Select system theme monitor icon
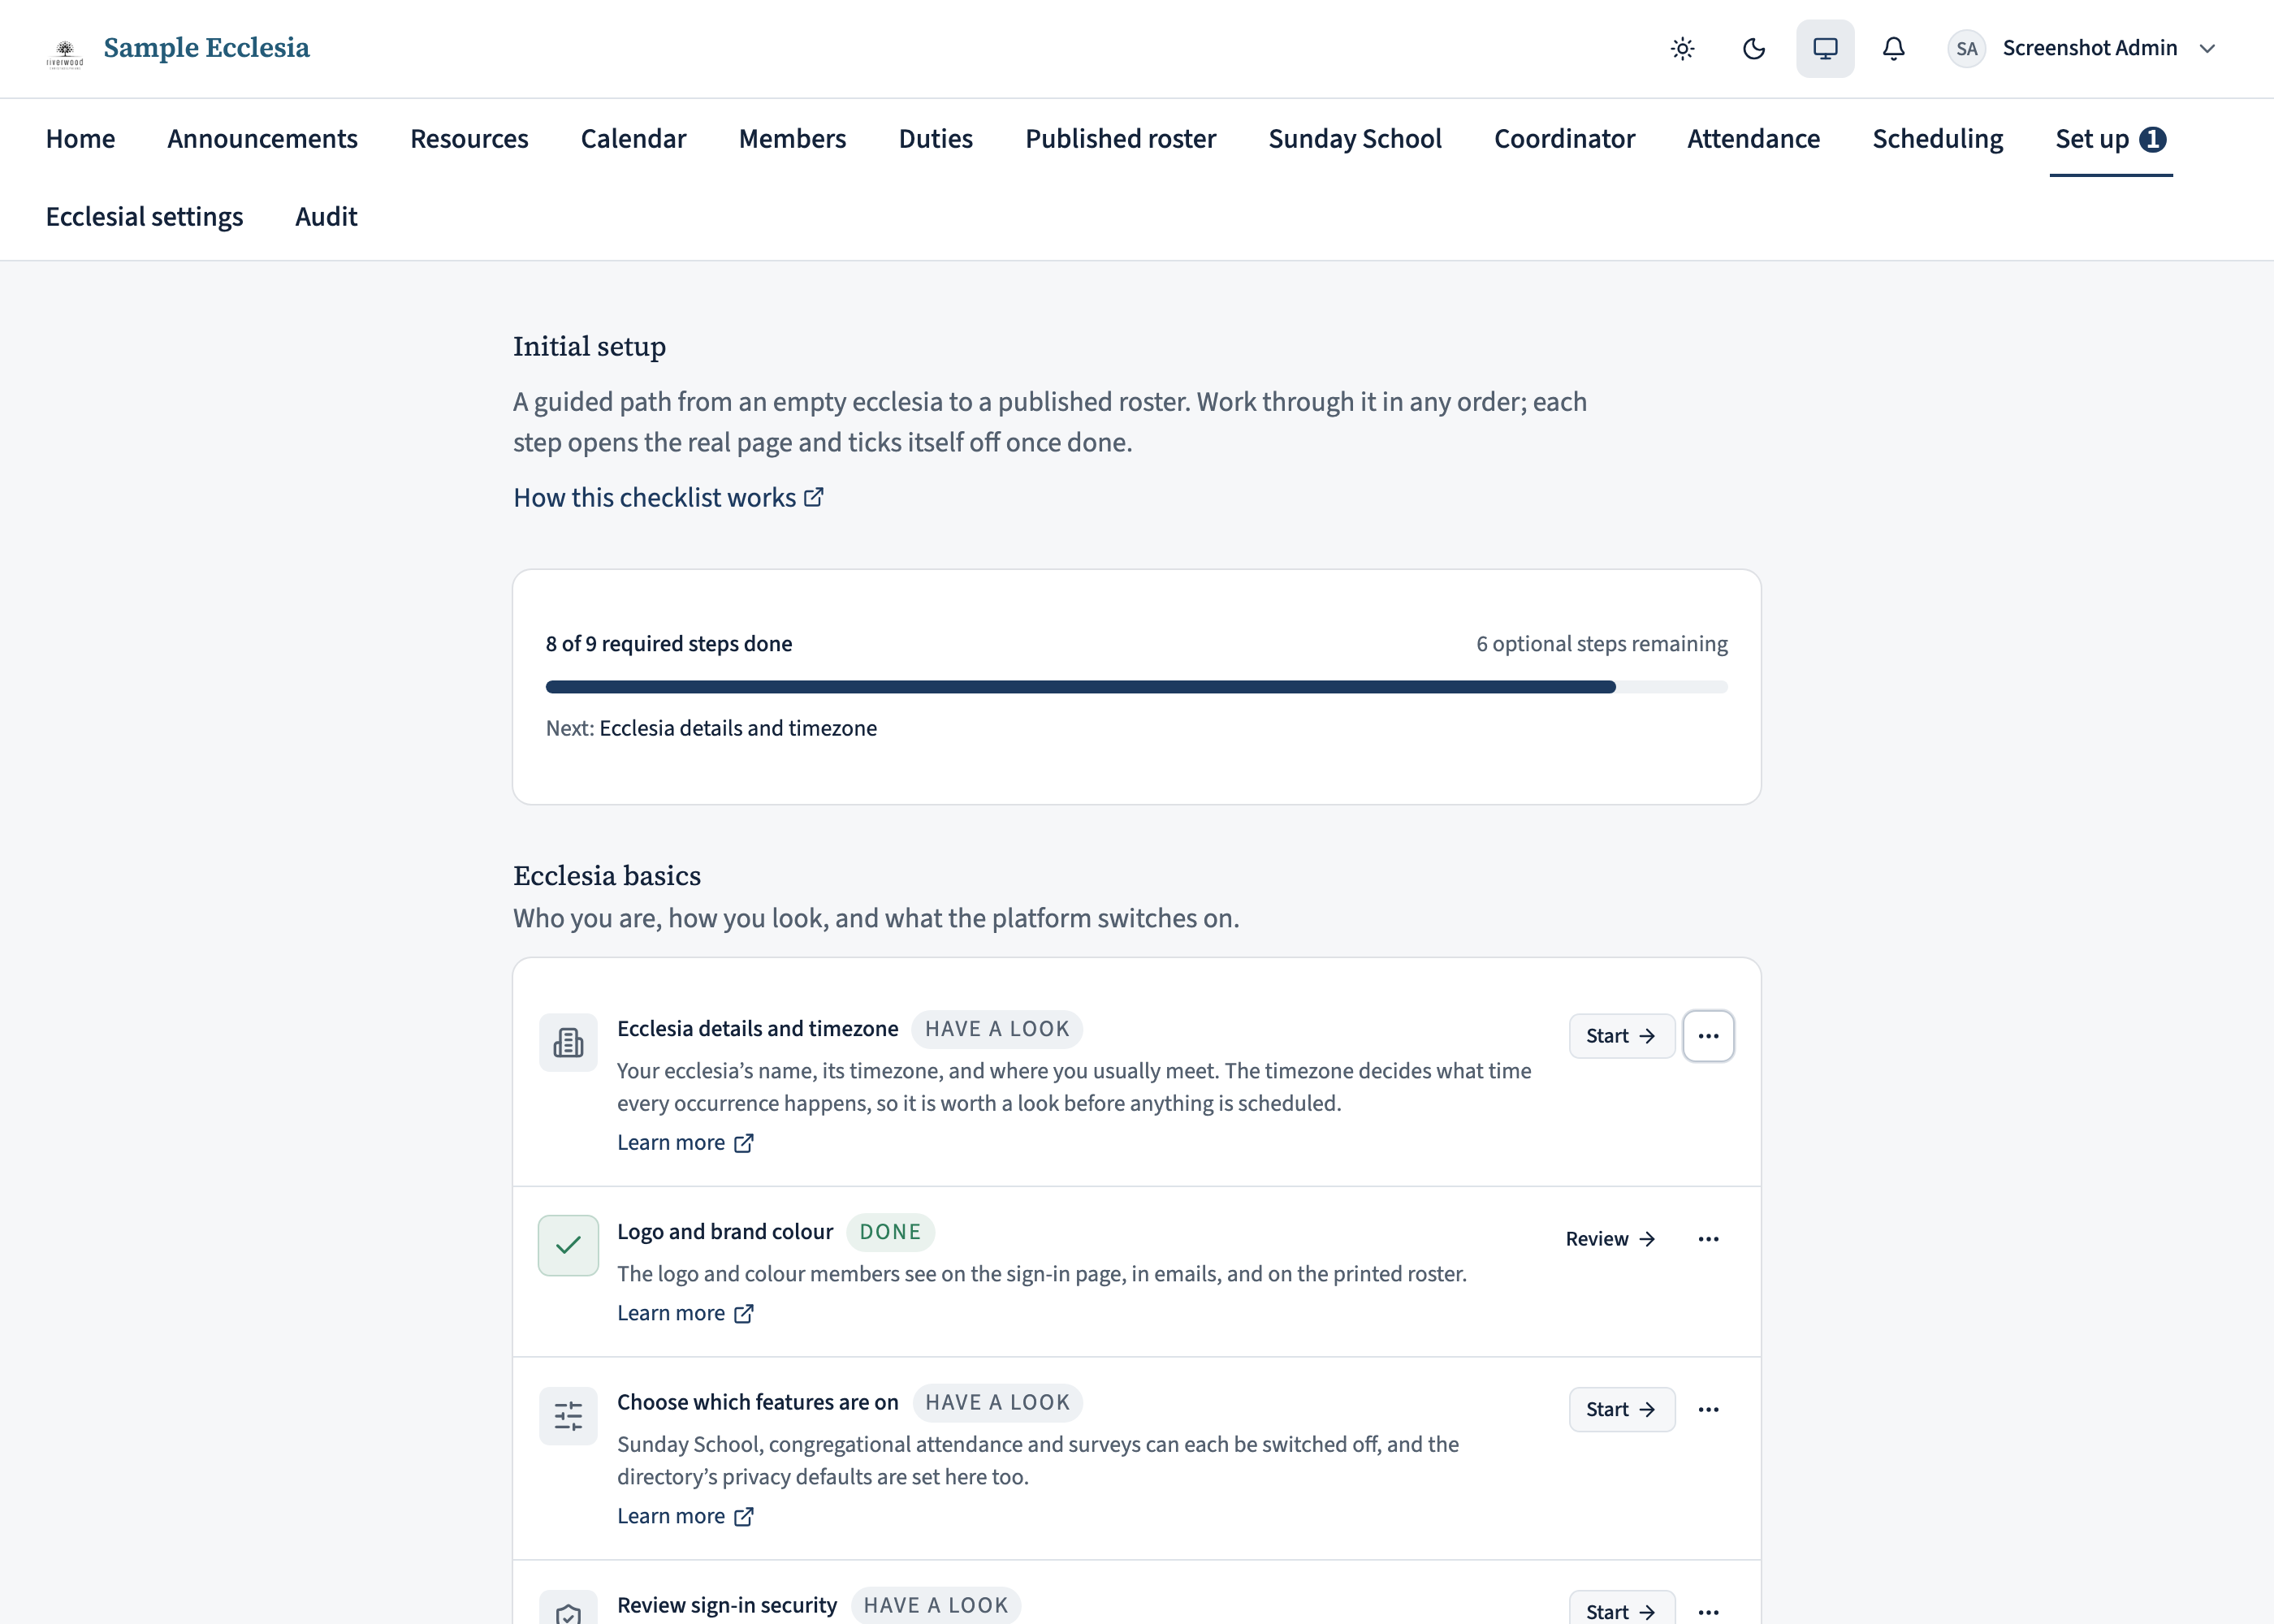Image resolution: width=2274 pixels, height=1624 pixels. click(x=1825, y=48)
